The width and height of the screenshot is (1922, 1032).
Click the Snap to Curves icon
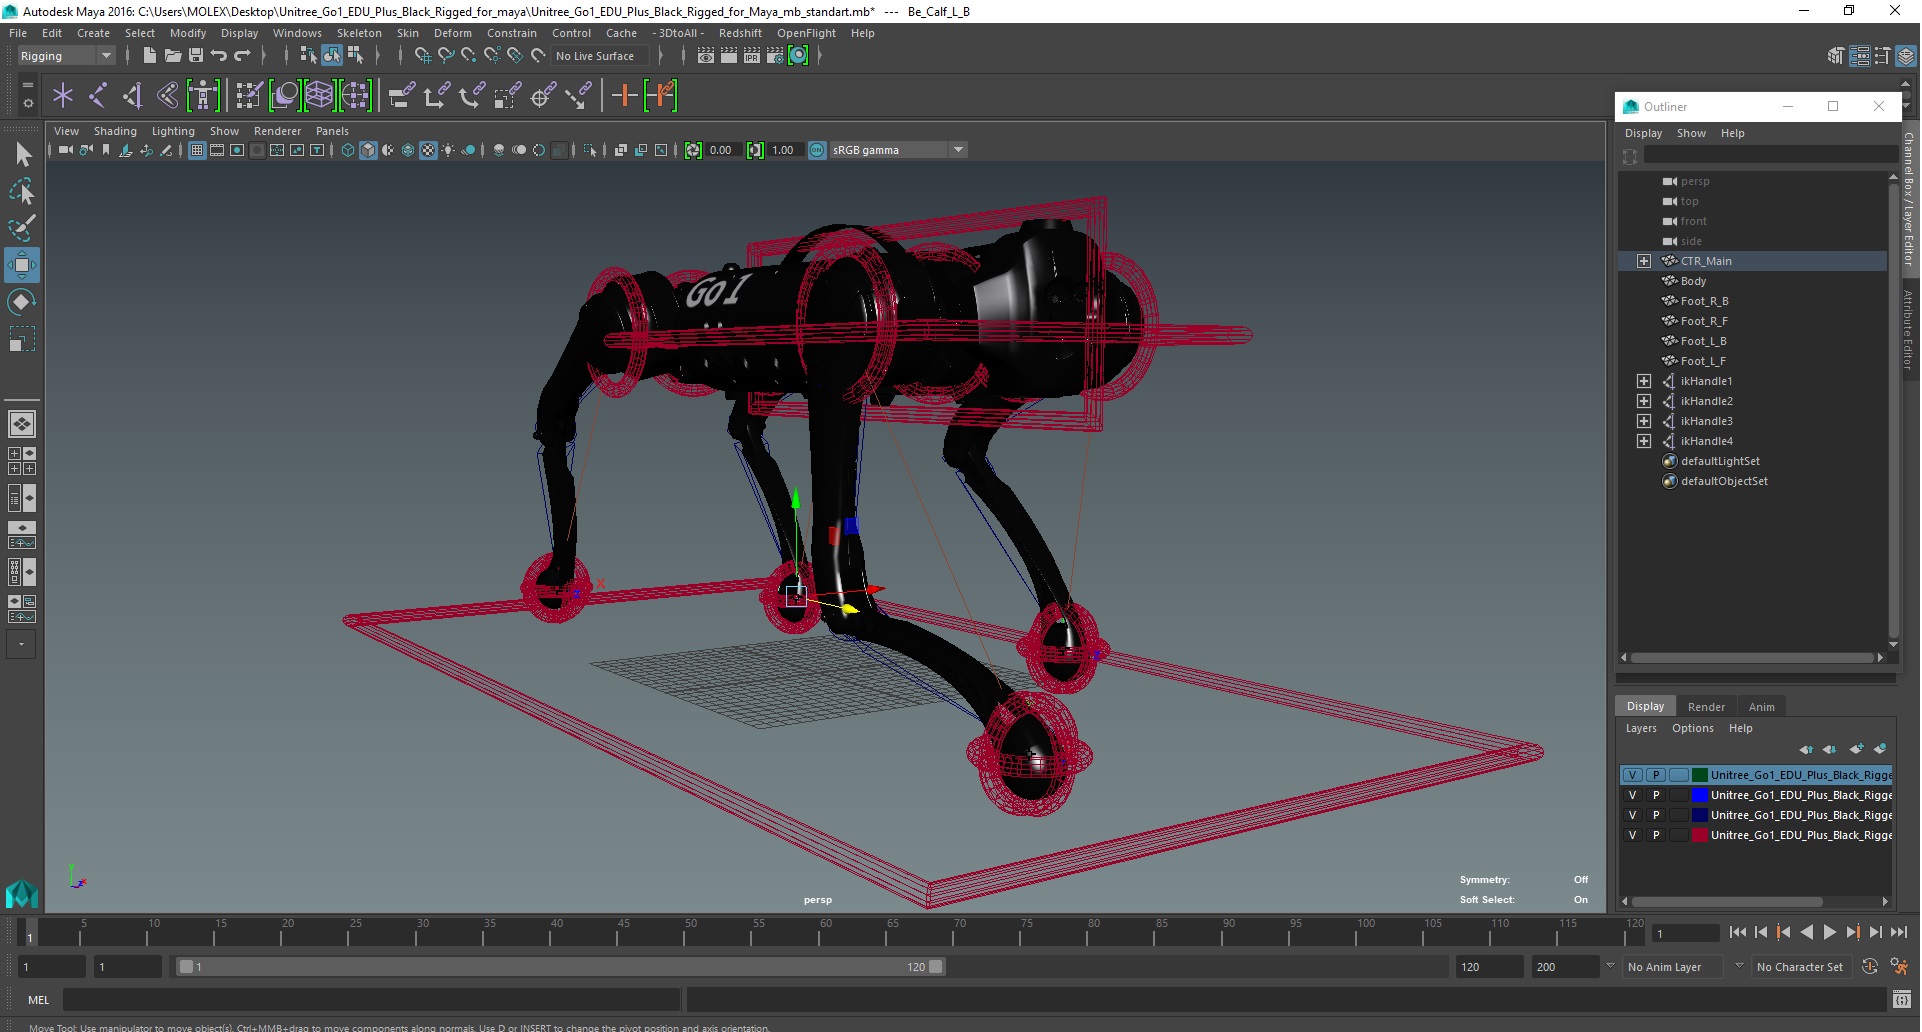[x=446, y=56]
